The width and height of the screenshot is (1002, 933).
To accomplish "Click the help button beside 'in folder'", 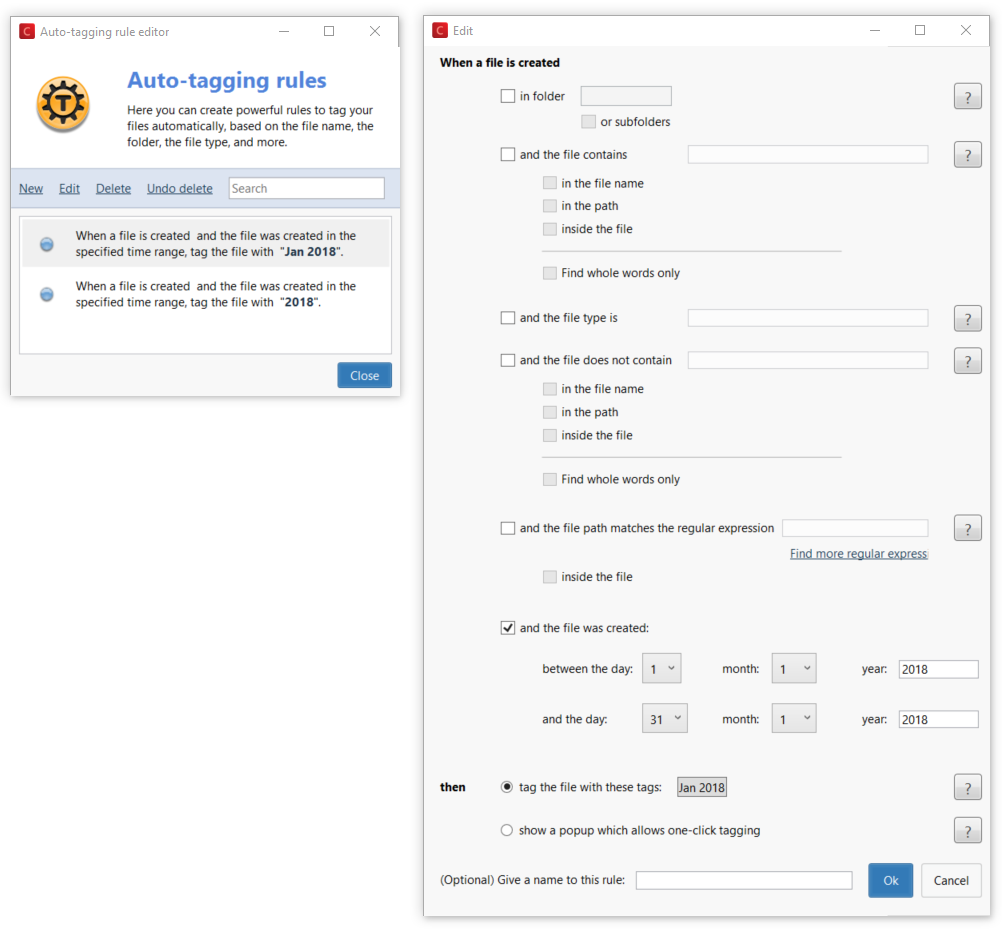I will (967, 97).
